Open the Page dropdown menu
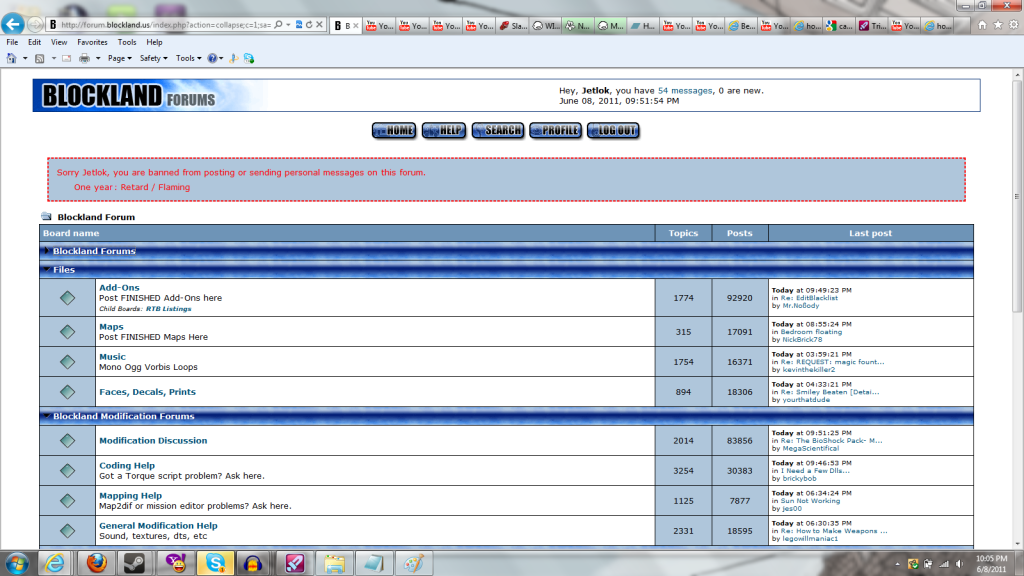This screenshot has width=1024, height=576. pyautogui.click(x=120, y=58)
